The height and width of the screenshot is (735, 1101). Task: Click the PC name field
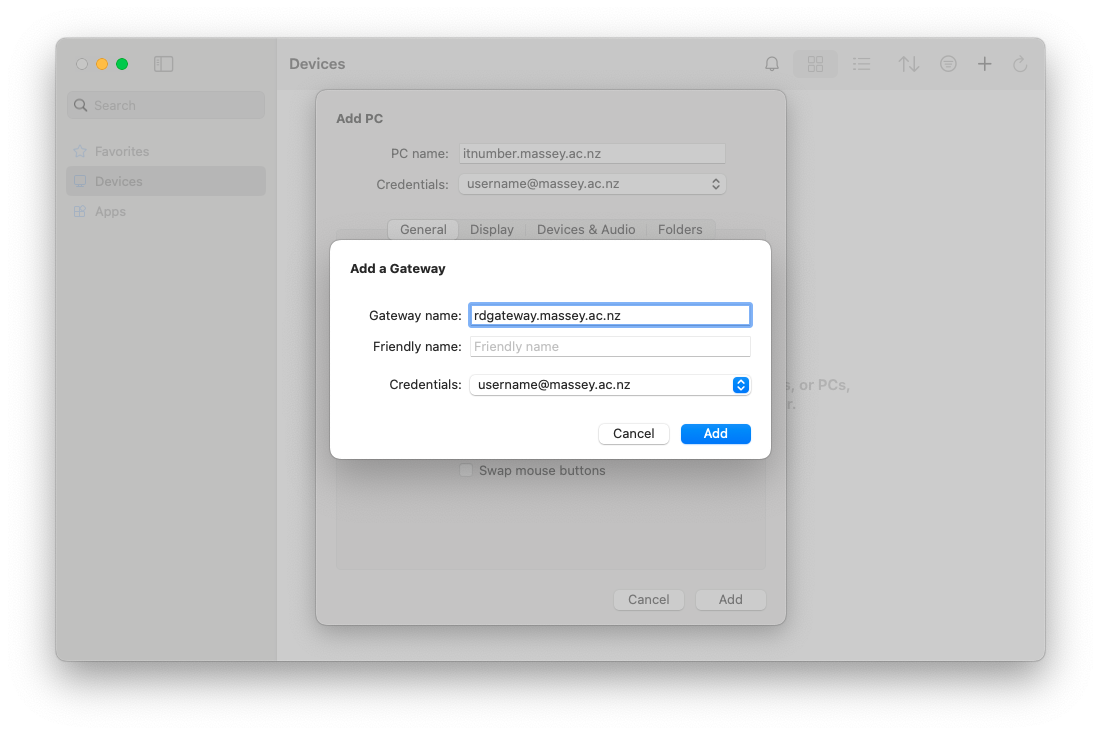(x=592, y=154)
